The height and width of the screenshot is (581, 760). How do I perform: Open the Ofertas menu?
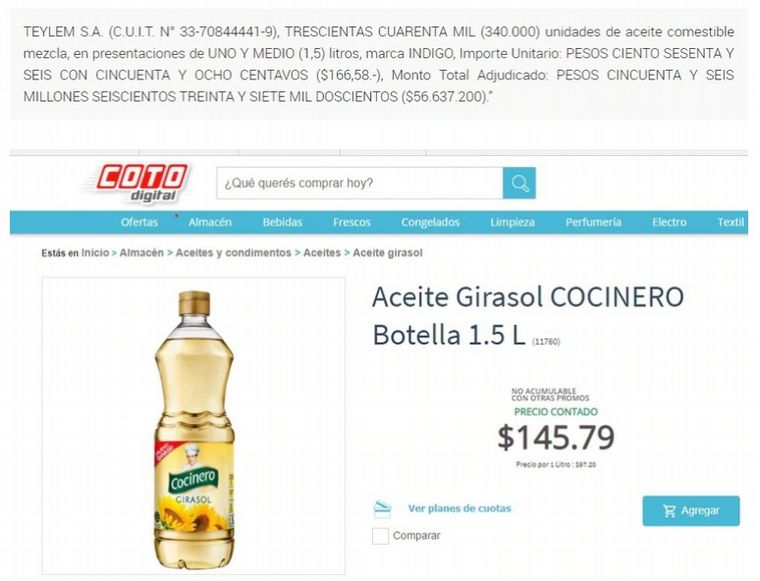pyautogui.click(x=139, y=222)
